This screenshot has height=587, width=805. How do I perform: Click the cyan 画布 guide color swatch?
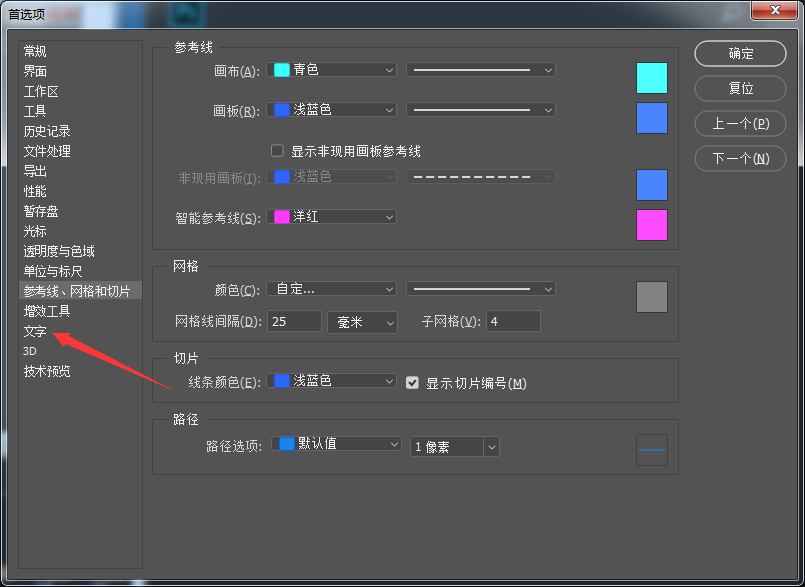[x=651, y=78]
